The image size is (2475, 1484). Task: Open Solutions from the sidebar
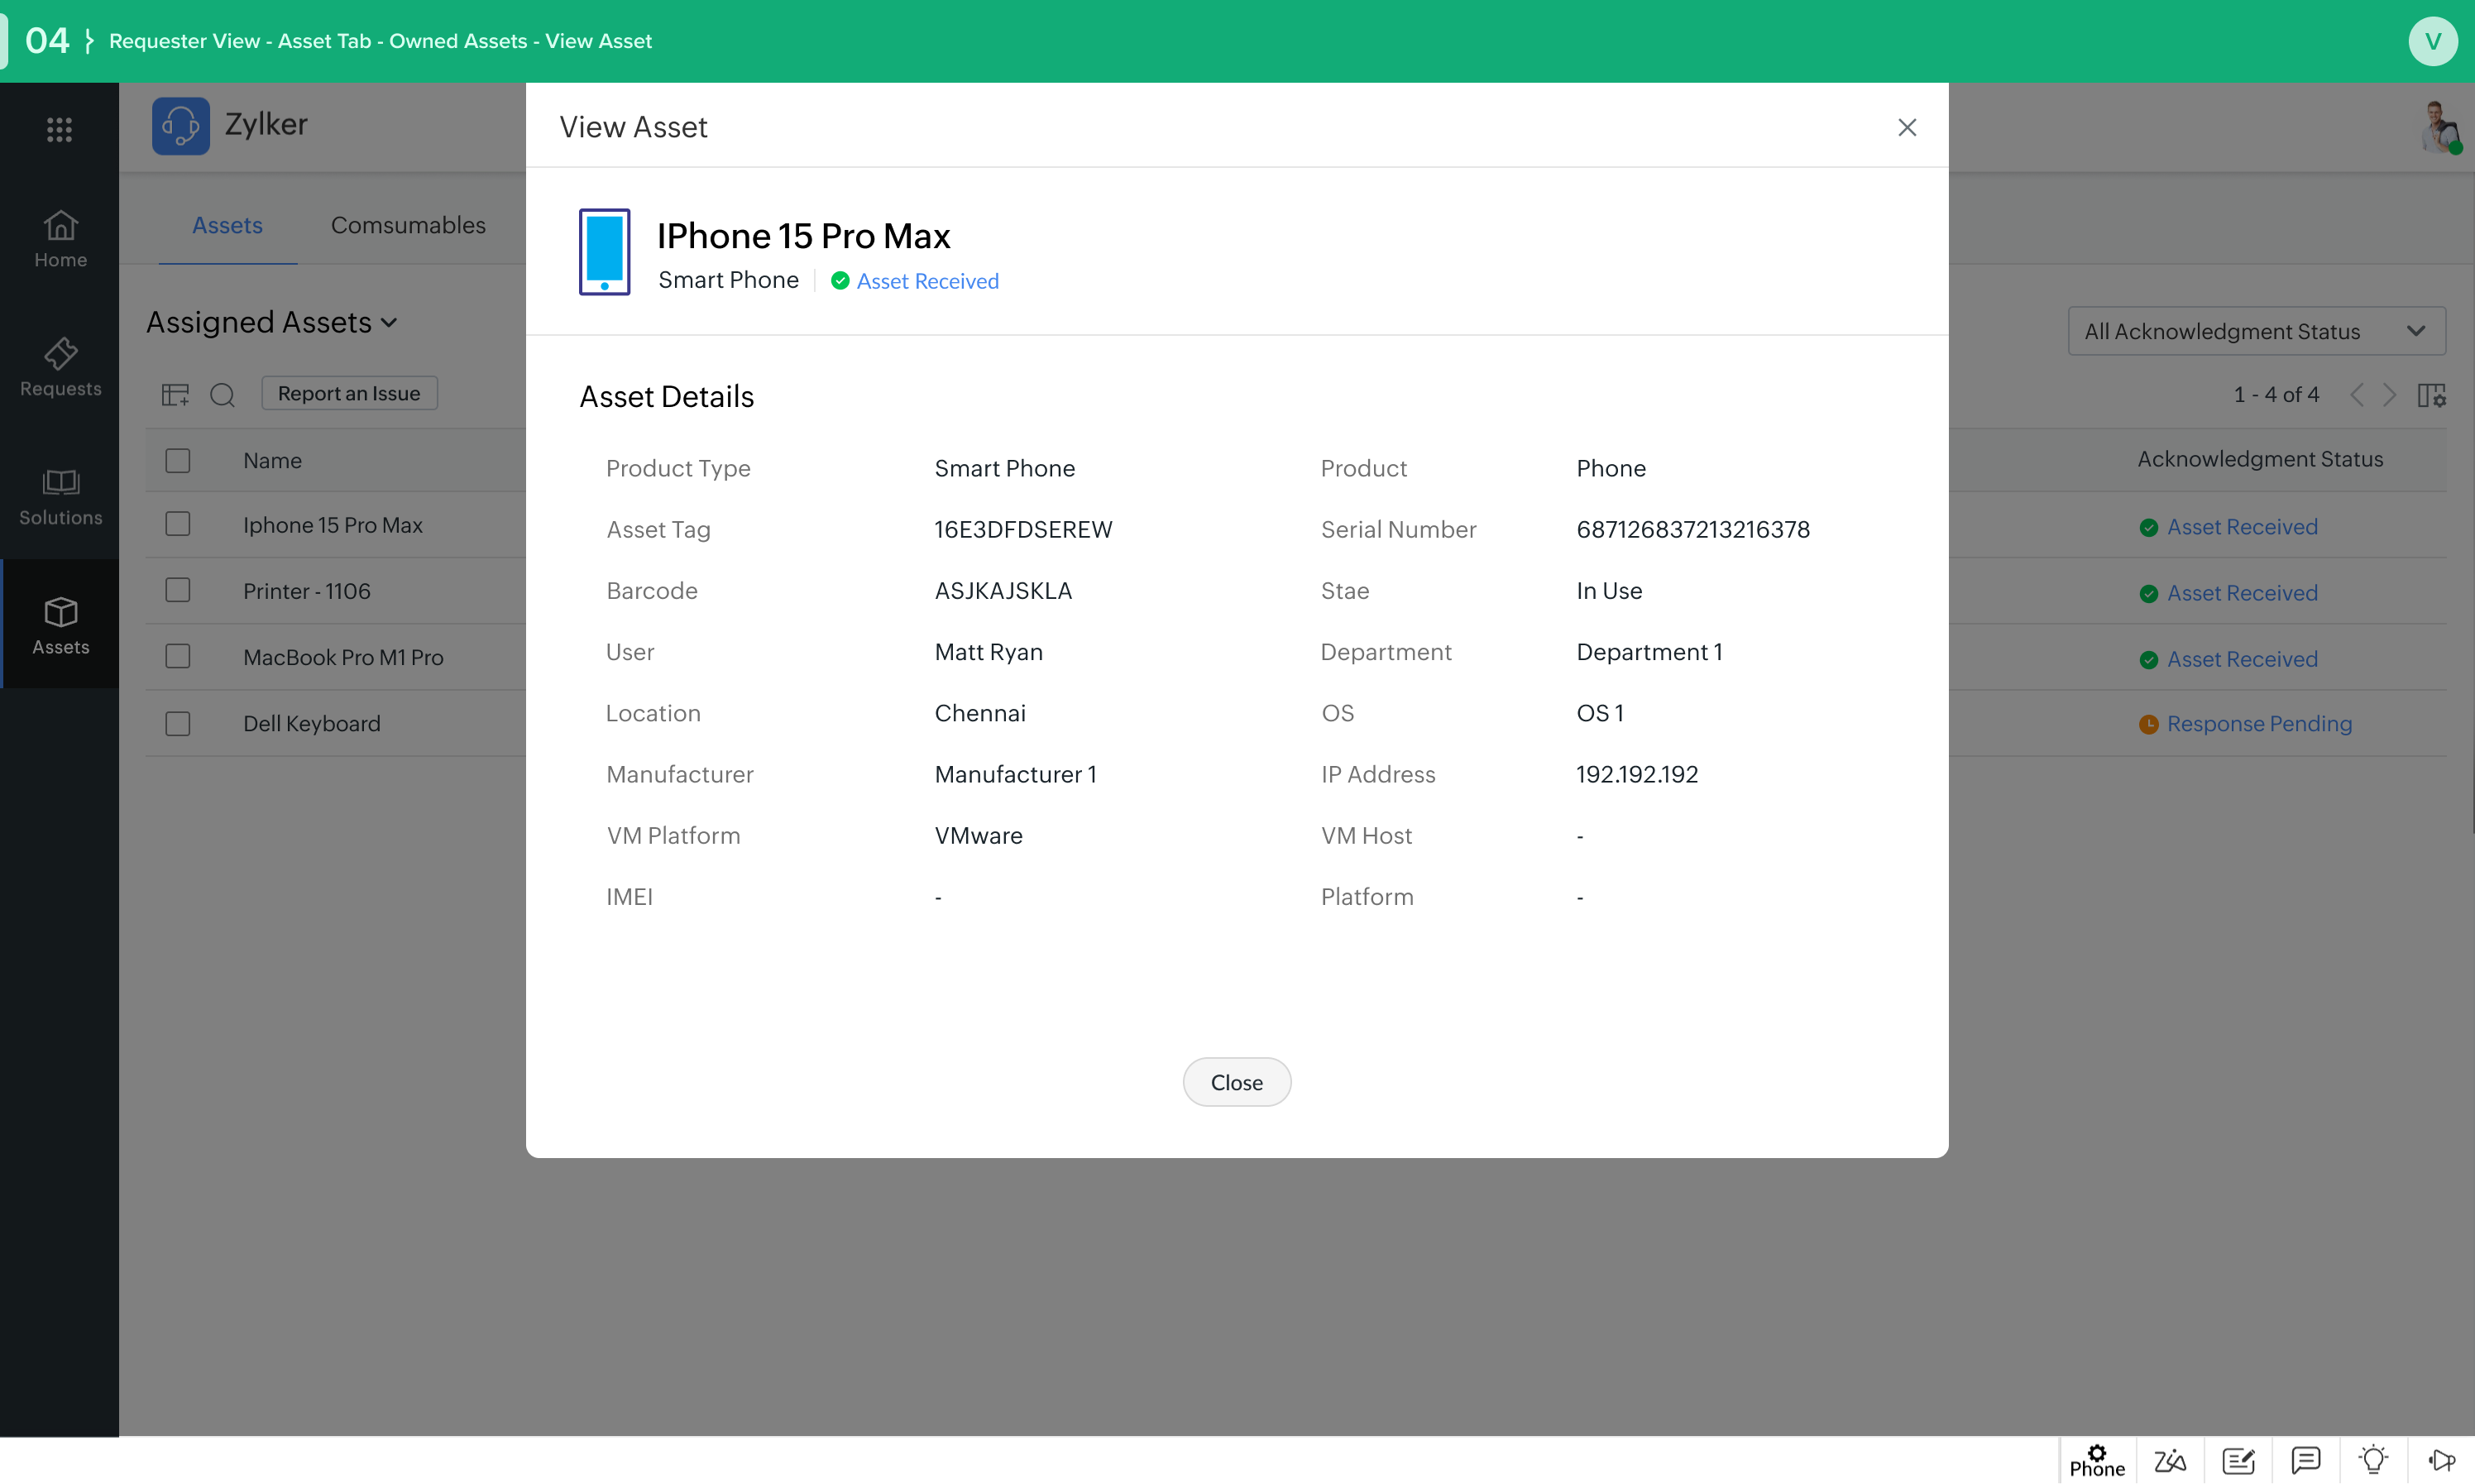[x=60, y=497]
